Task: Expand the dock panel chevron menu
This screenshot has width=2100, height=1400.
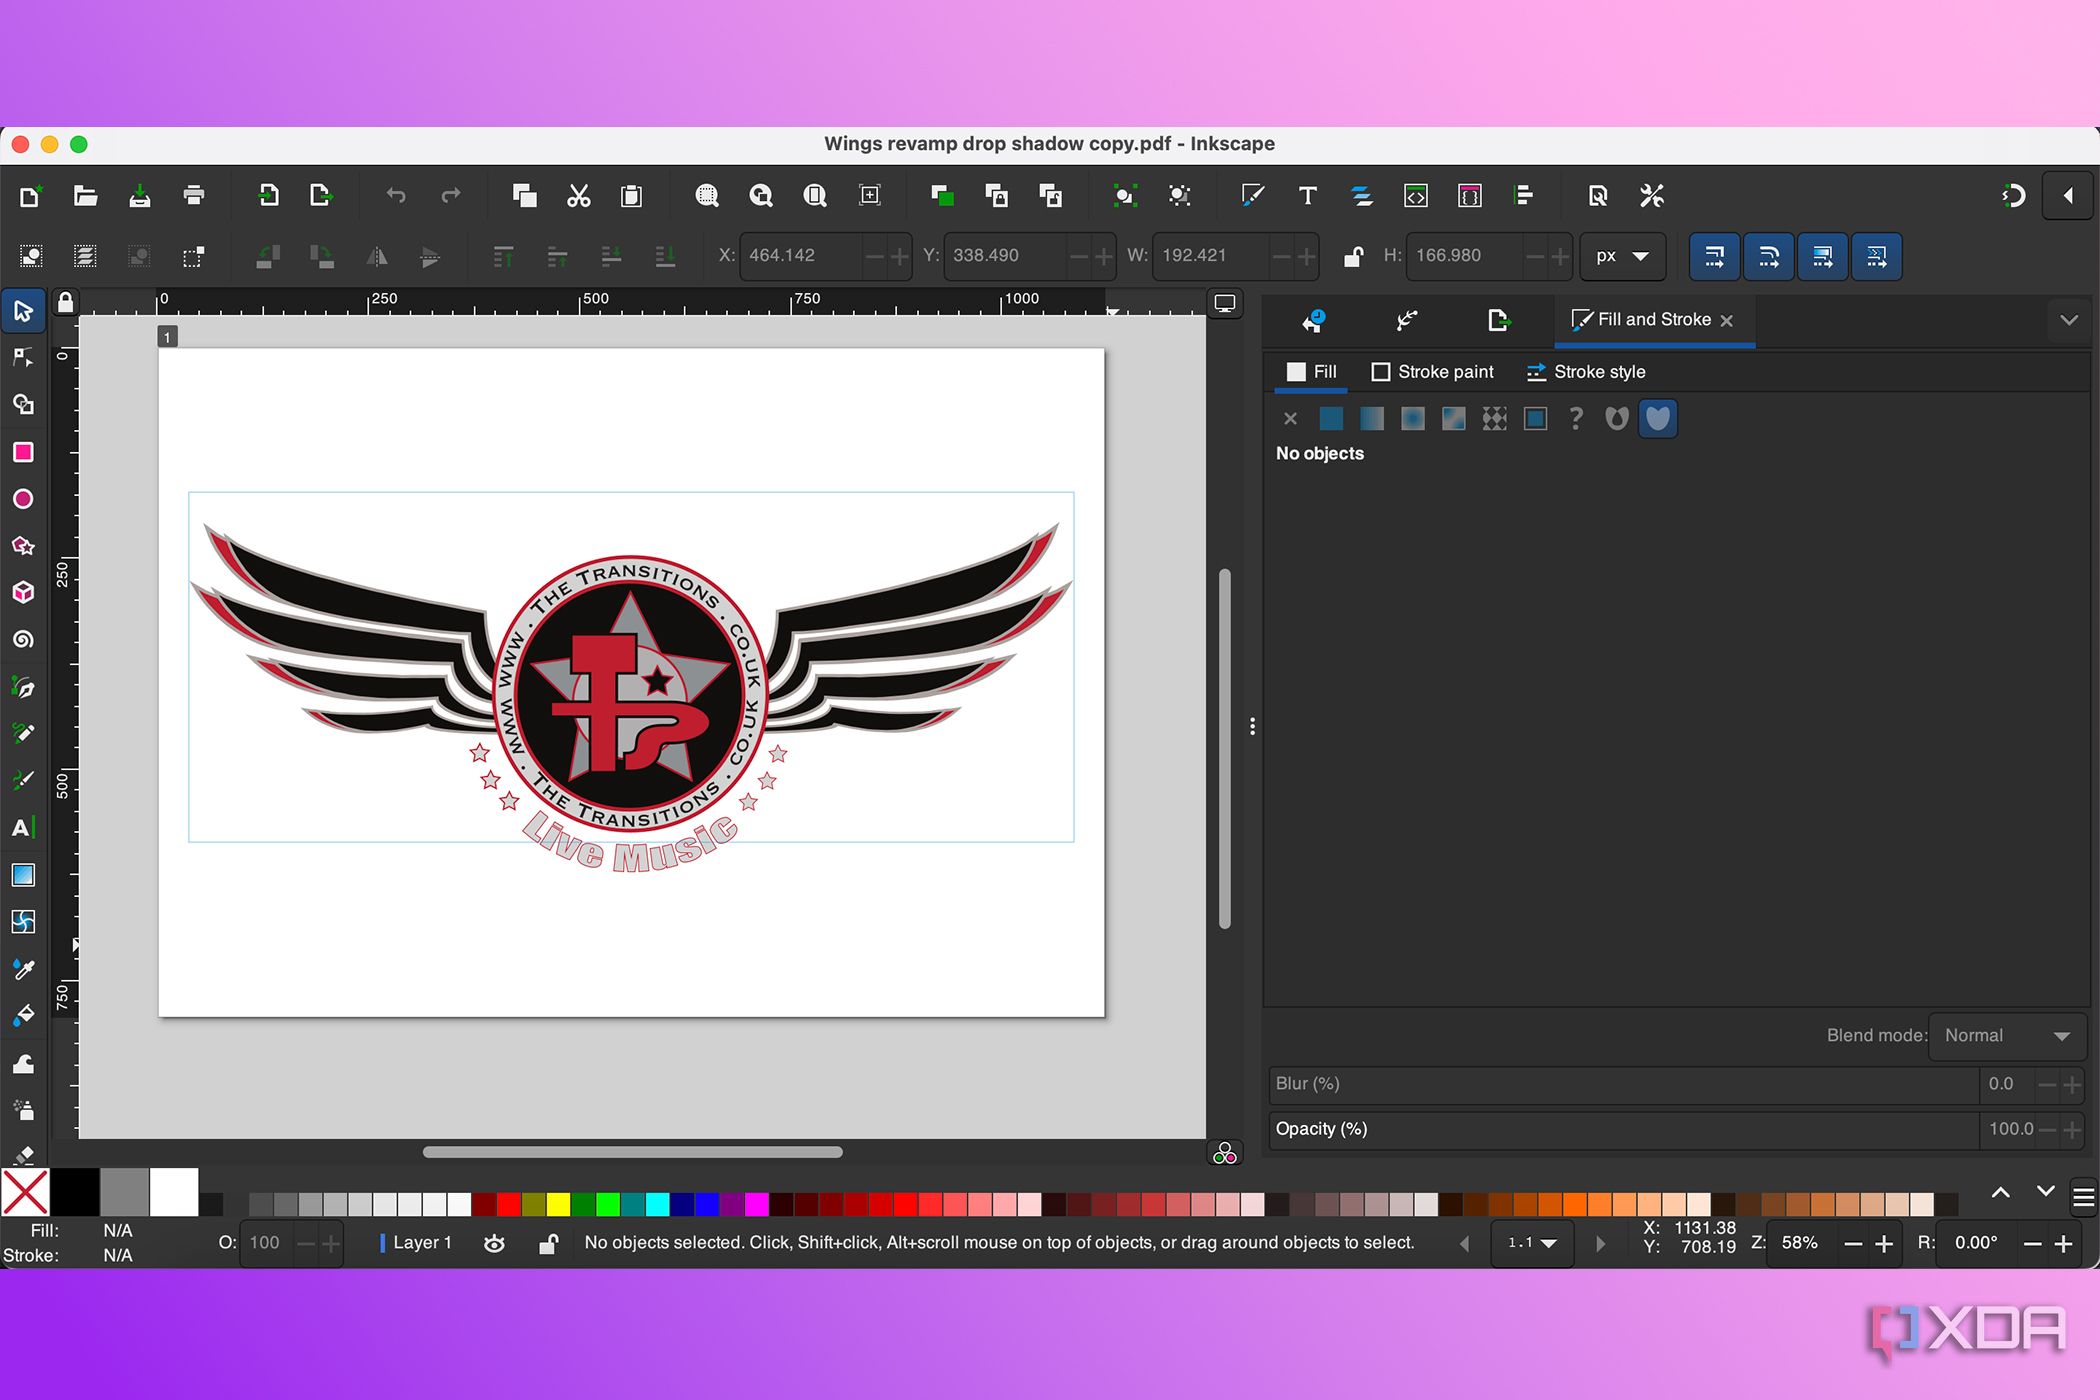Action: click(x=2069, y=320)
